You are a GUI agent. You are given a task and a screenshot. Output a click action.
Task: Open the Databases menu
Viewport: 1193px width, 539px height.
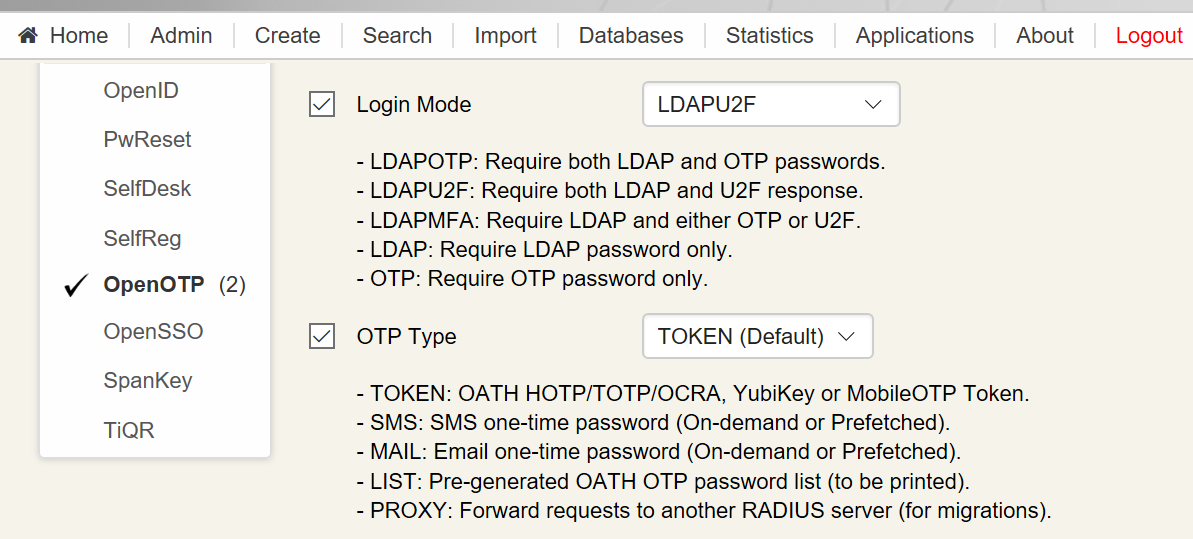pos(631,36)
